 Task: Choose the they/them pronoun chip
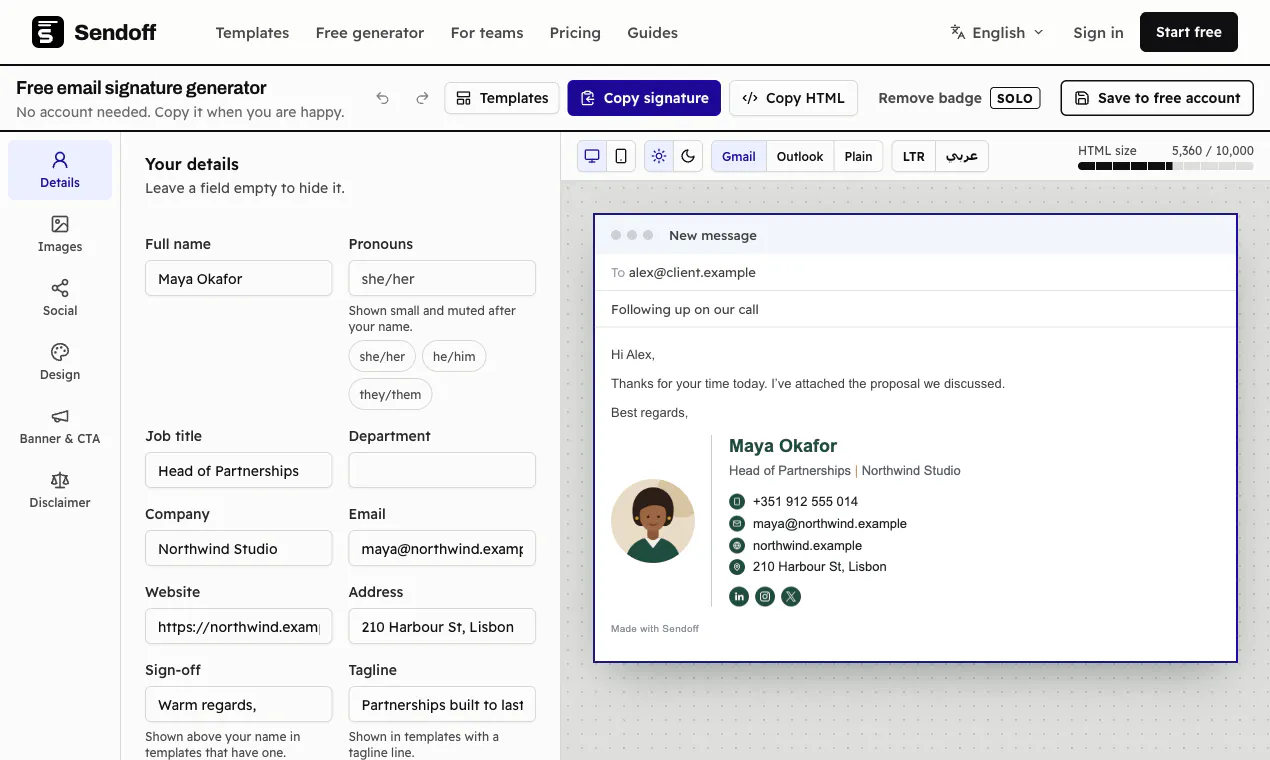[390, 394]
